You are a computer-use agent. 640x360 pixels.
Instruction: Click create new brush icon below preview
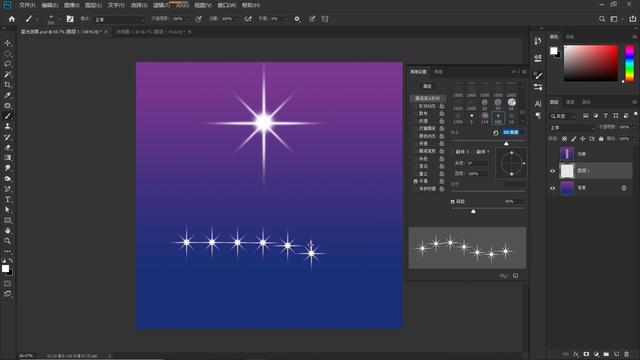pyautogui.click(x=516, y=276)
